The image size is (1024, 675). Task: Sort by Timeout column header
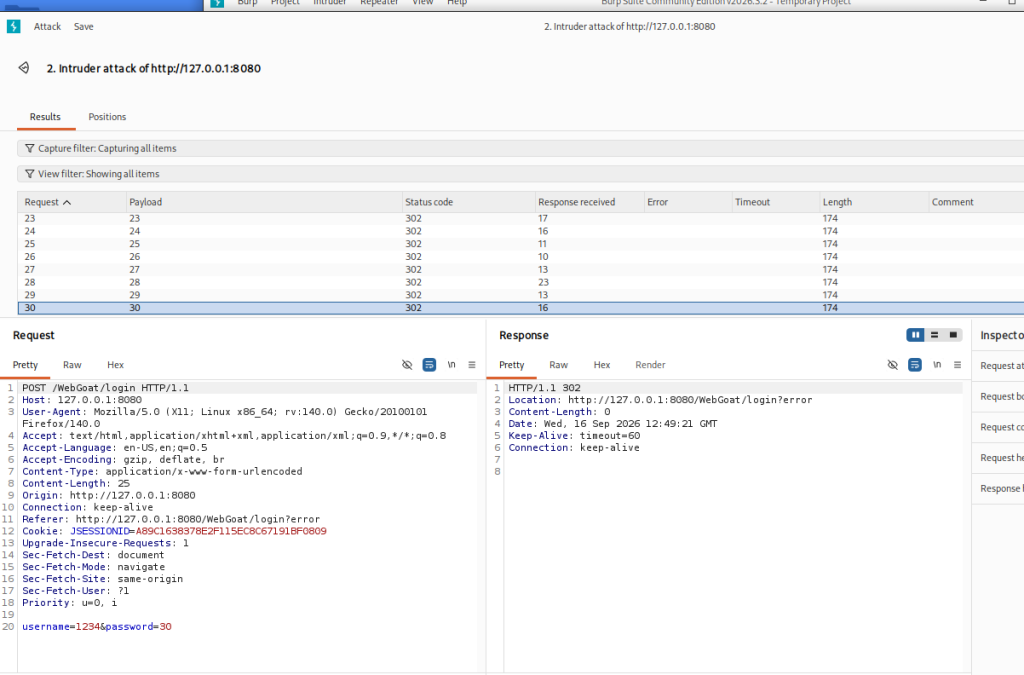point(776,202)
